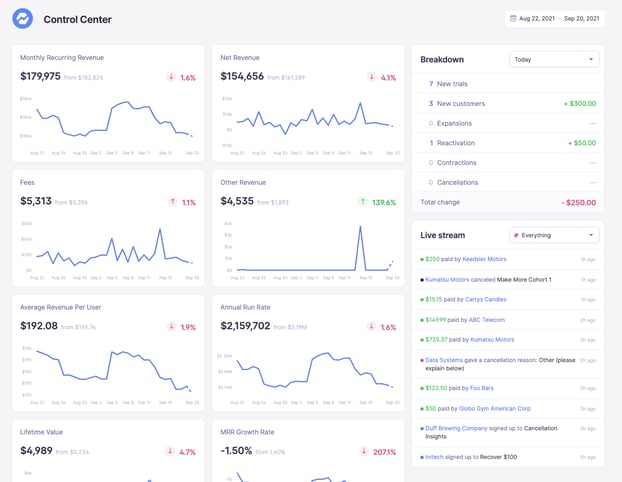Open the Foo Bars customer link
622x482 pixels.
[x=482, y=388]
